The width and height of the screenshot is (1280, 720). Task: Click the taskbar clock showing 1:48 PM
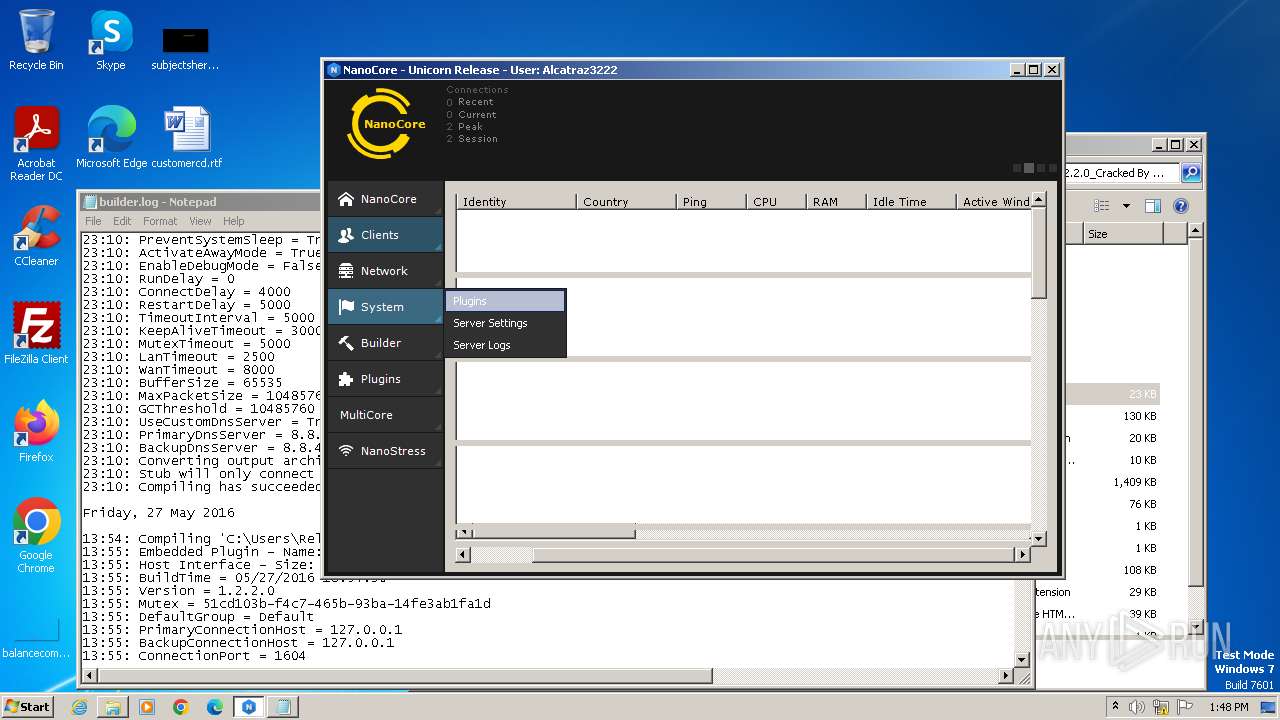coord(1229,707)
